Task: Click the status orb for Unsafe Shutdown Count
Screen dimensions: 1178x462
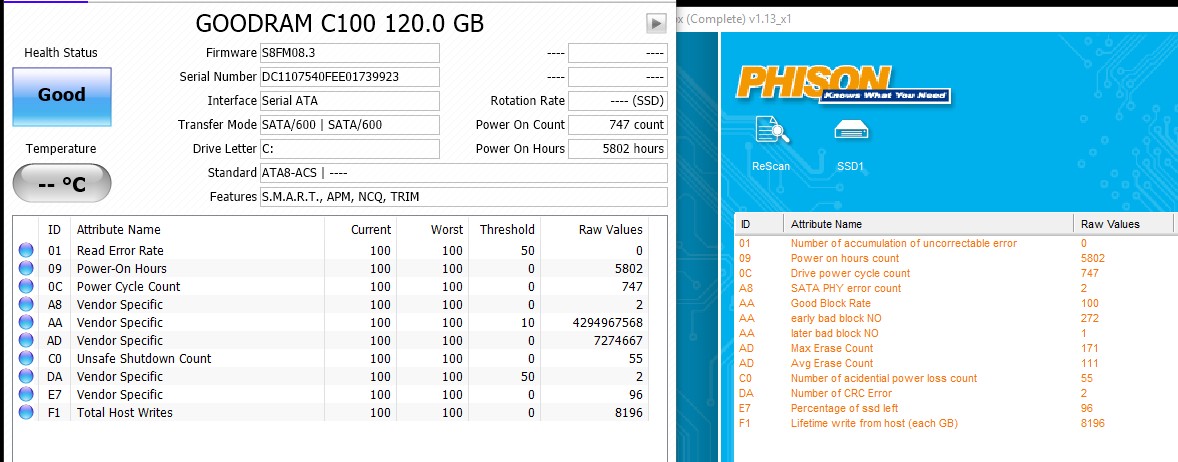Action: point(26,358)
